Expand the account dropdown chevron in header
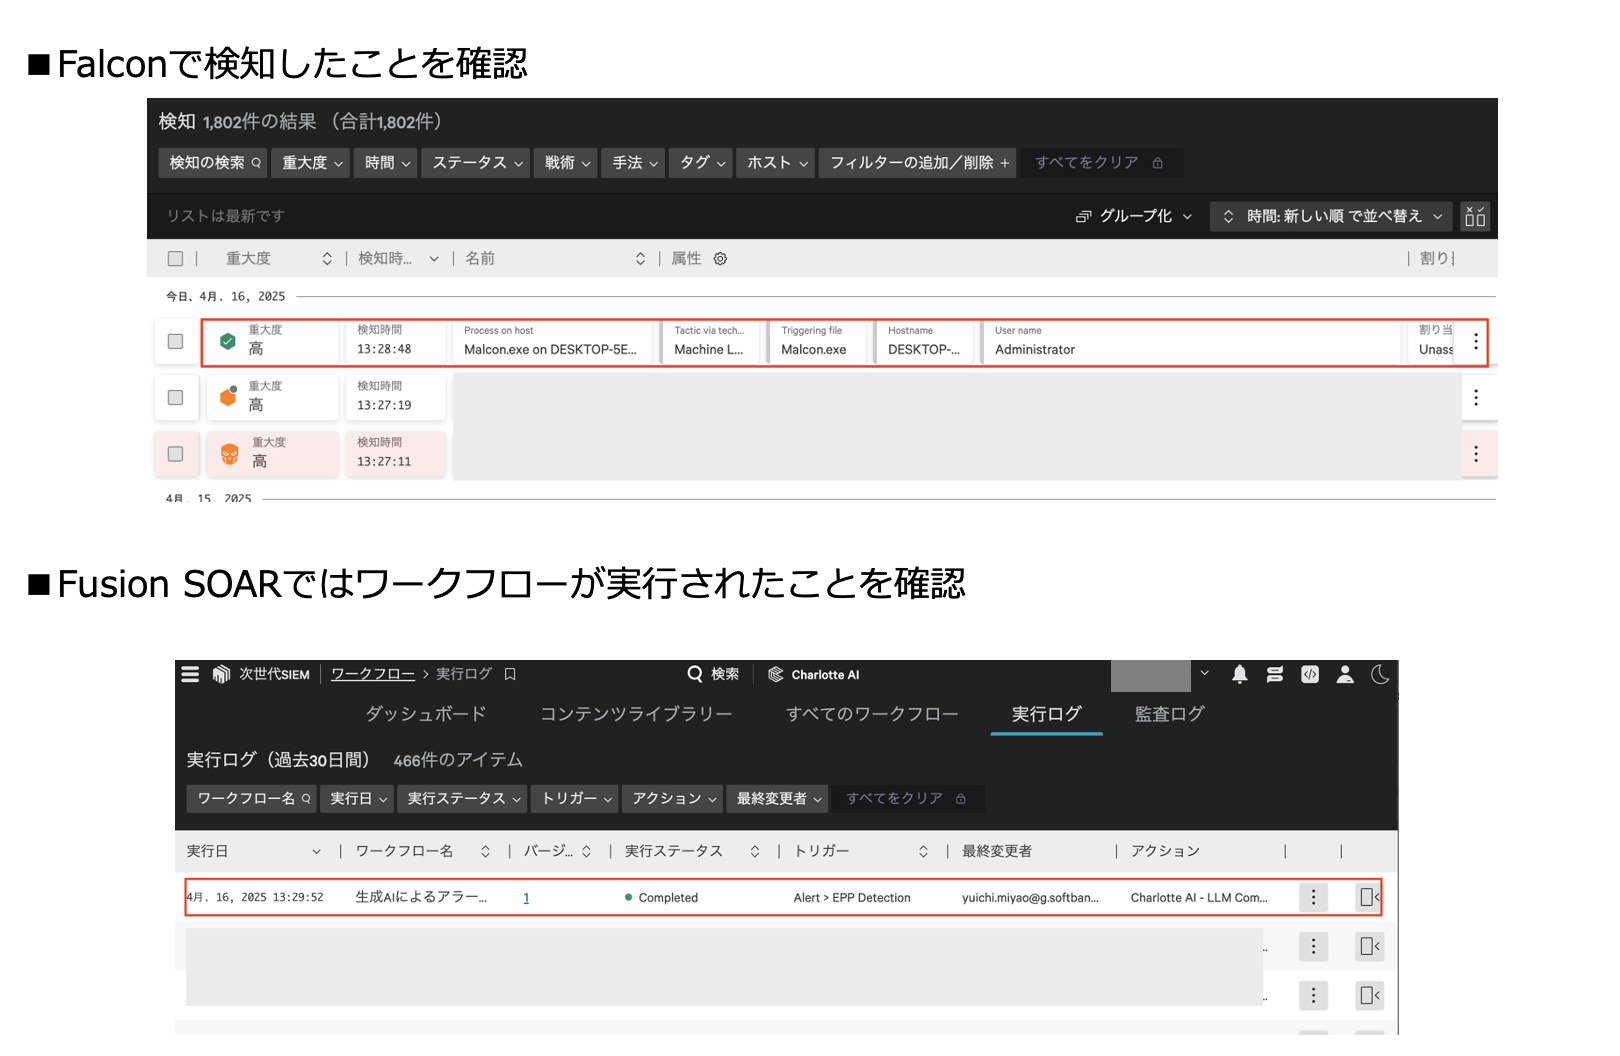The width and height of the screenshot is (1620, 1056). coord(1205,674)
